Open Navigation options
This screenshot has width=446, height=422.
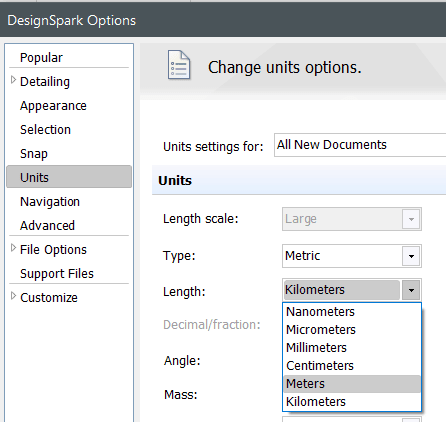(50, 202)
